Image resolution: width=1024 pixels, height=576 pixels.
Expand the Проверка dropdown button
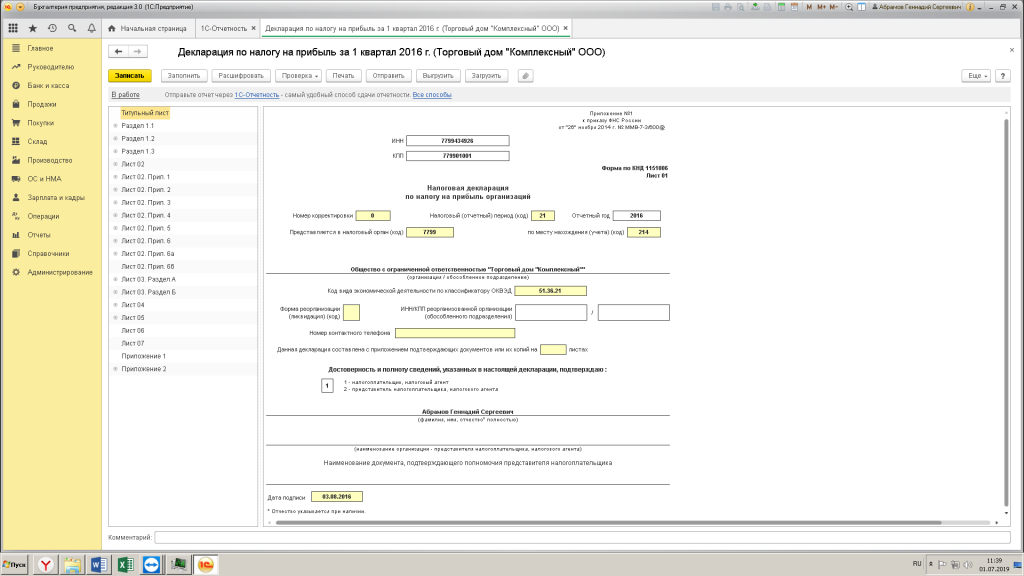(298, 75)
